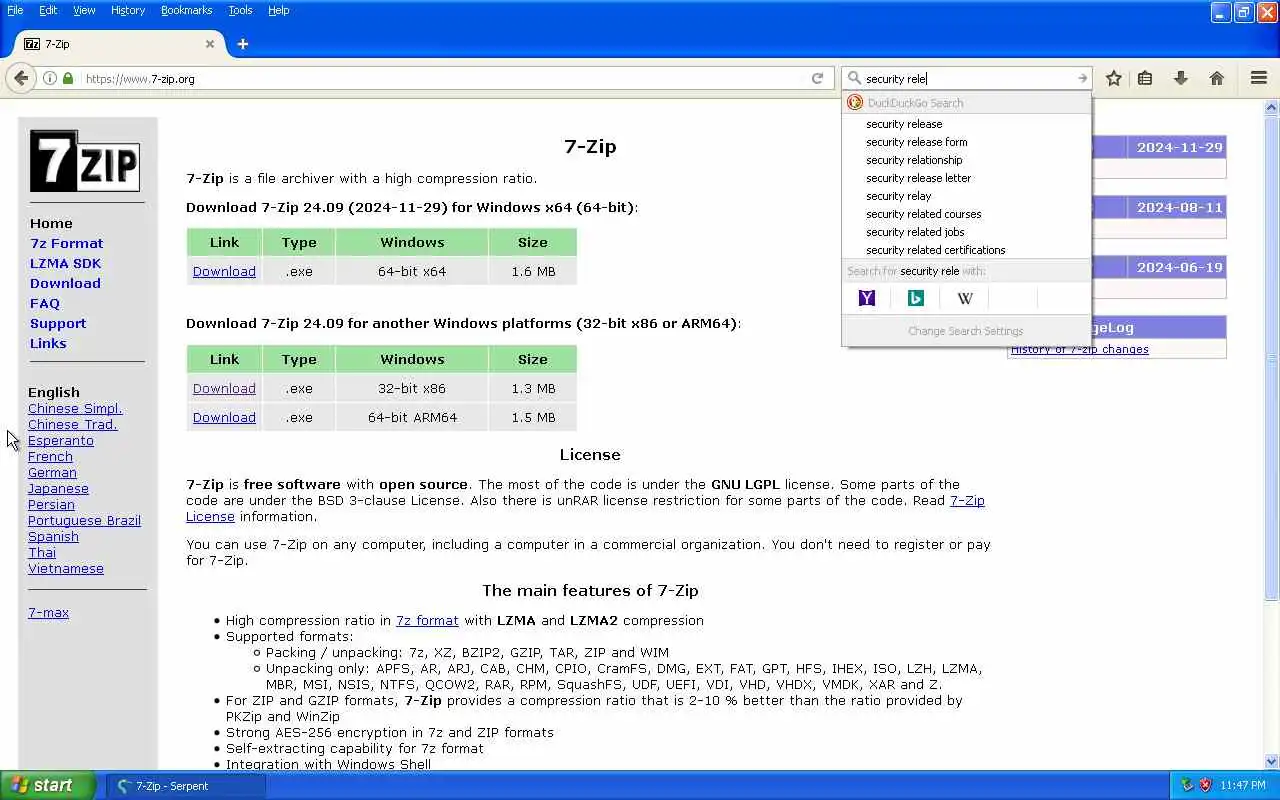Download the 64-bit ARM64 .exe
1280x800 pixels.
pyautogui.click(x=224, y=417)
